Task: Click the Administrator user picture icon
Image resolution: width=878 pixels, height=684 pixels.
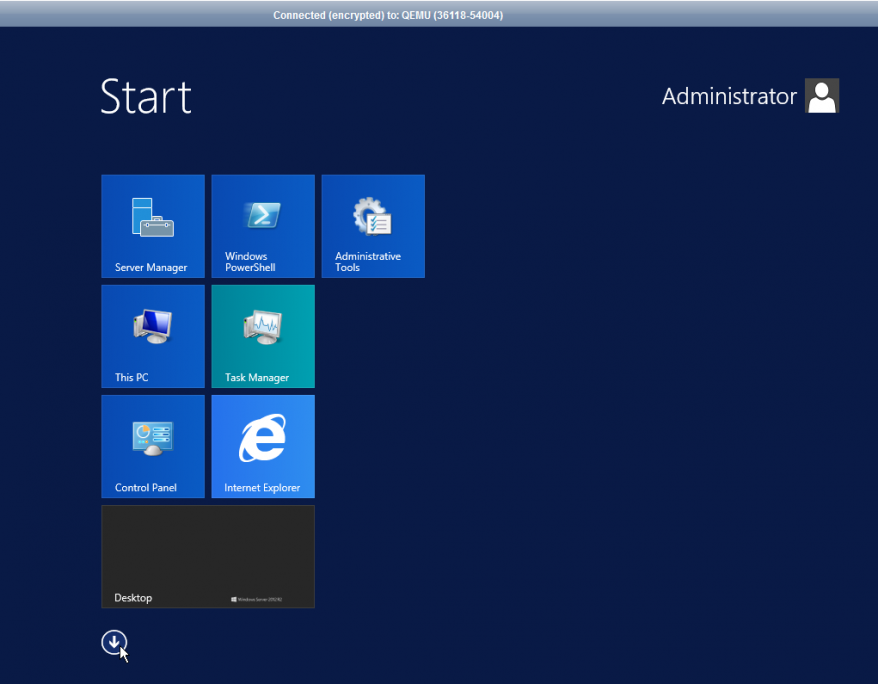Action: [x=822, y=96]
